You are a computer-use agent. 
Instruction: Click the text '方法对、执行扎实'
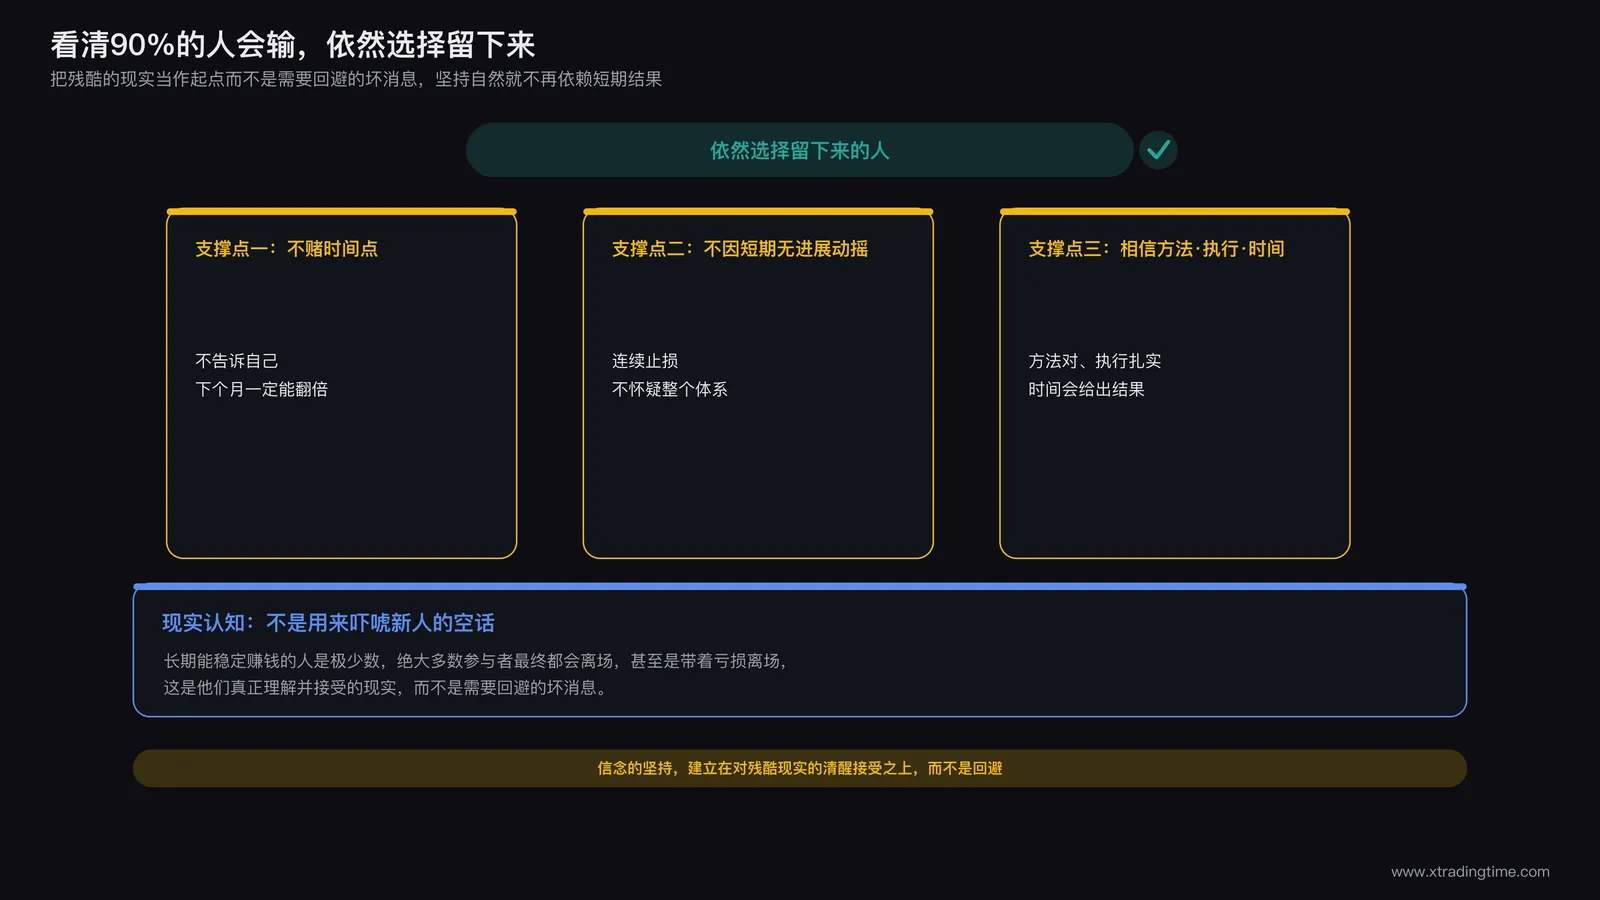(1095, 361)
